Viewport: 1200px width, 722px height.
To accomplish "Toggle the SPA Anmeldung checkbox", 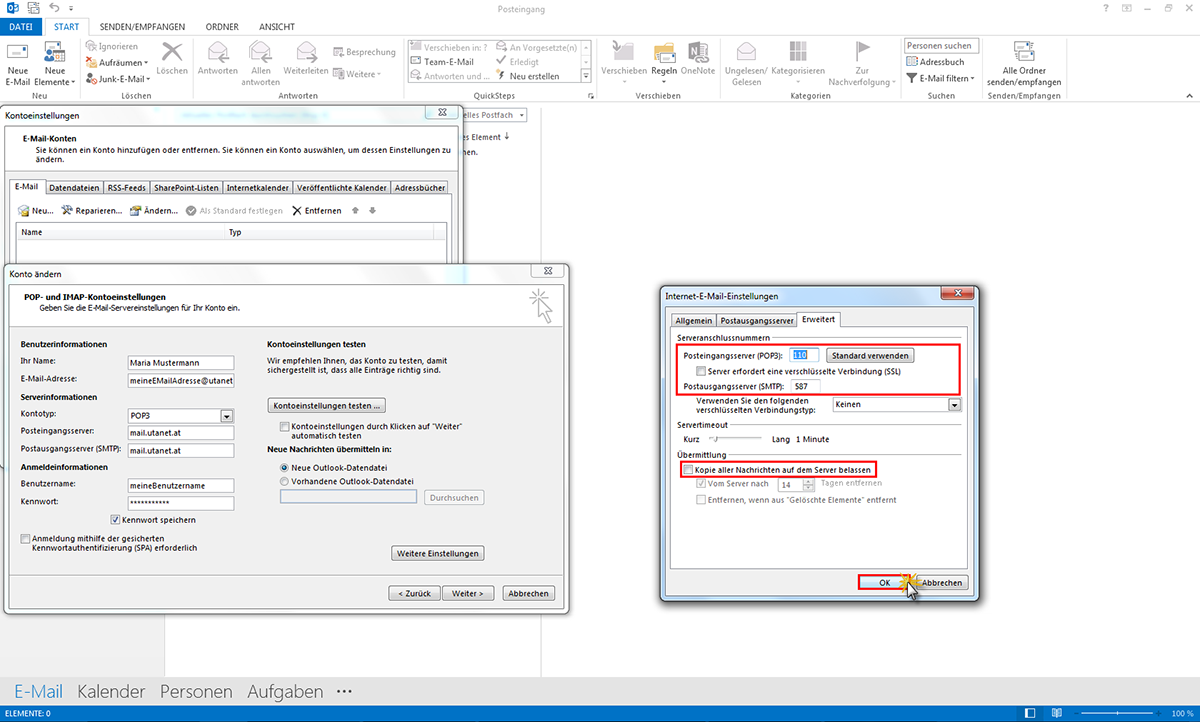I will [x=25, y=538].
